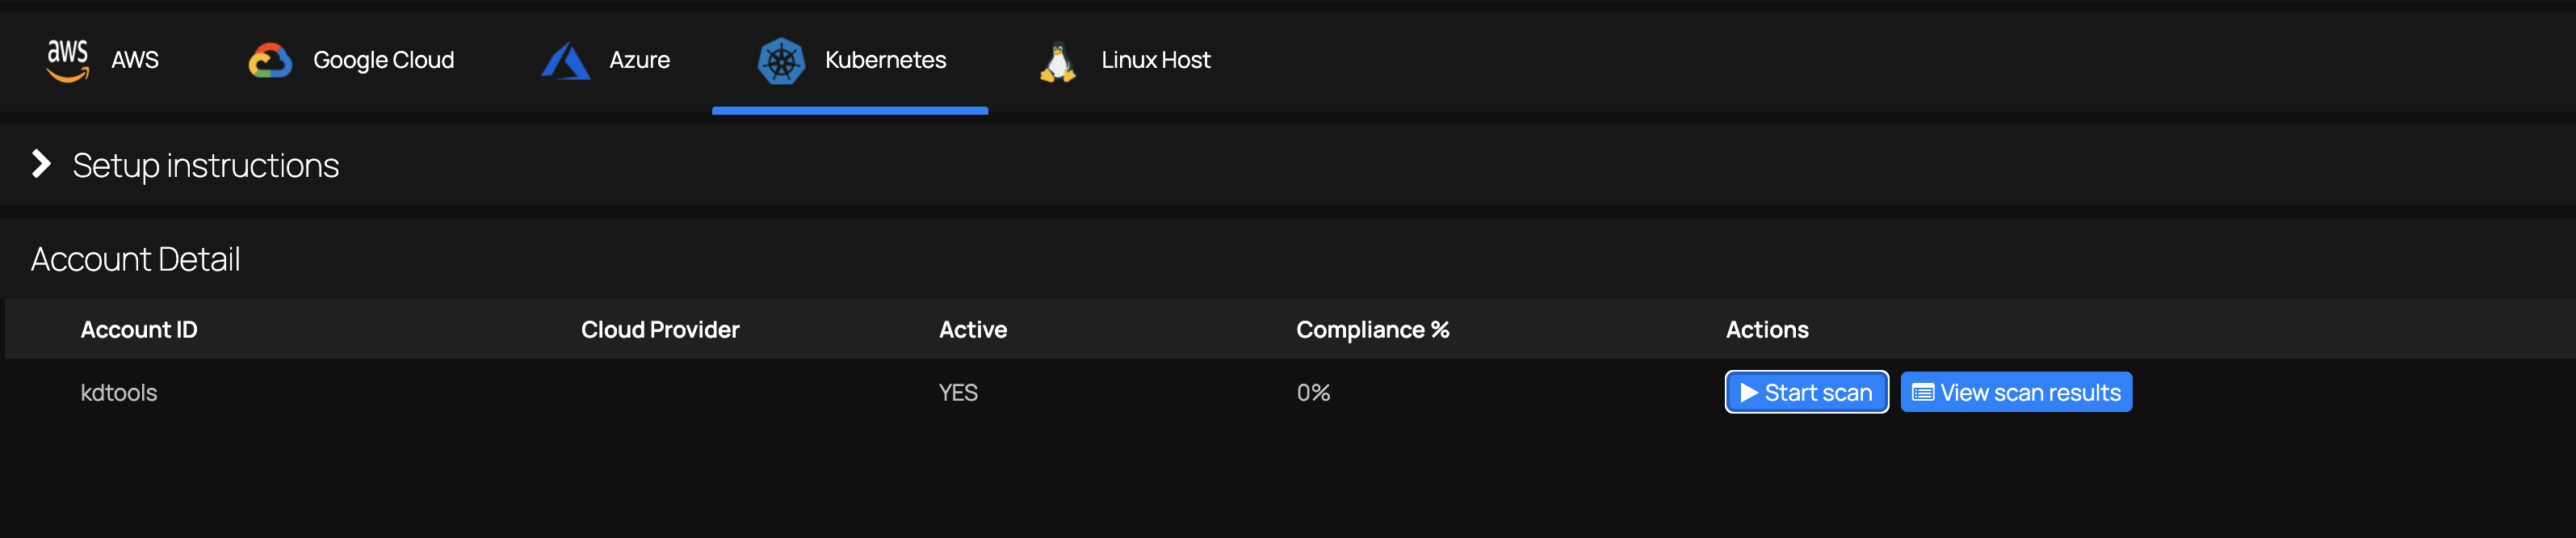Click the play icon inside Start scan
Viewport: 2576px width, 538px height.
(1749, 392)
